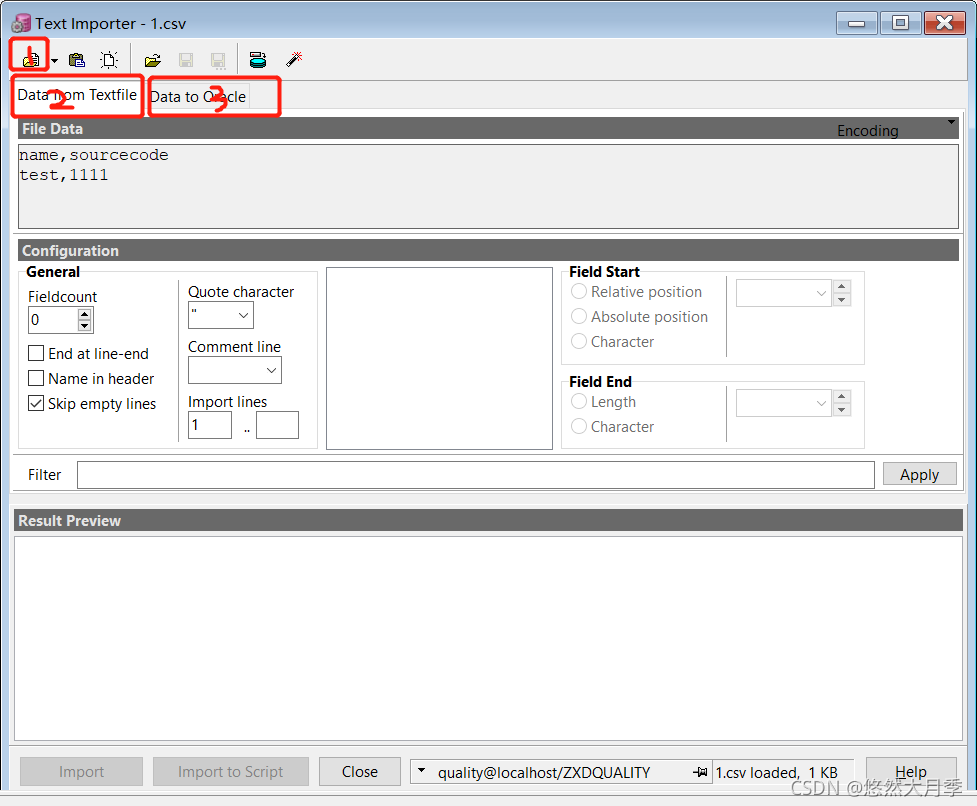Image resolution: width=977 pixels, height=806 pixels.
Task: Click inside the Result Preview area
Action: [488, 638]
